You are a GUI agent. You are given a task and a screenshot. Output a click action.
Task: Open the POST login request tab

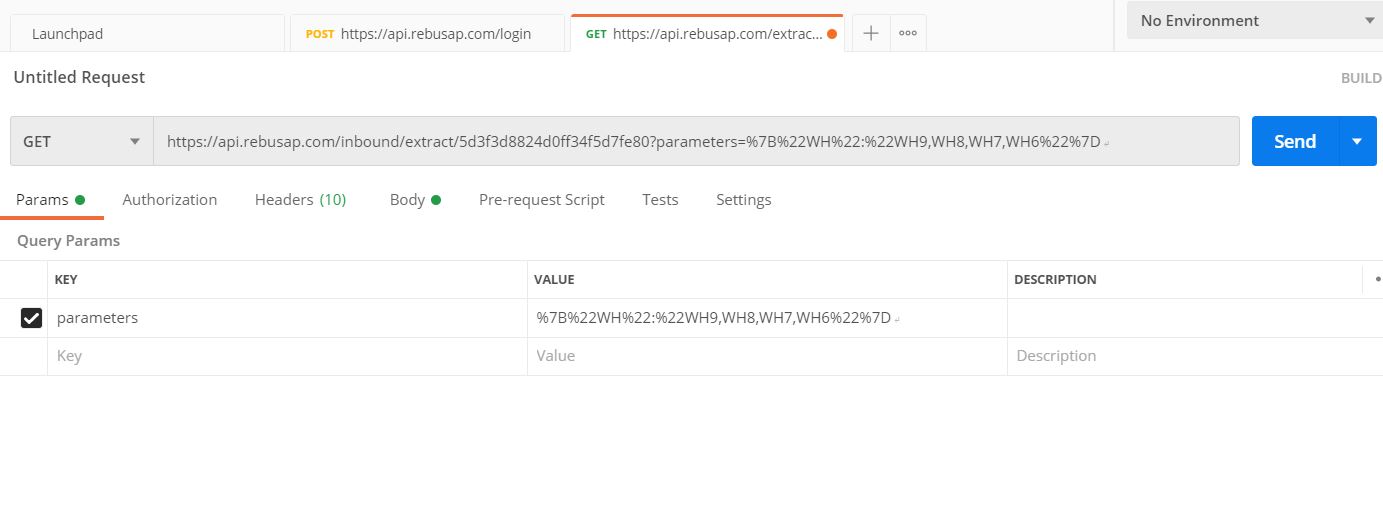428,34
